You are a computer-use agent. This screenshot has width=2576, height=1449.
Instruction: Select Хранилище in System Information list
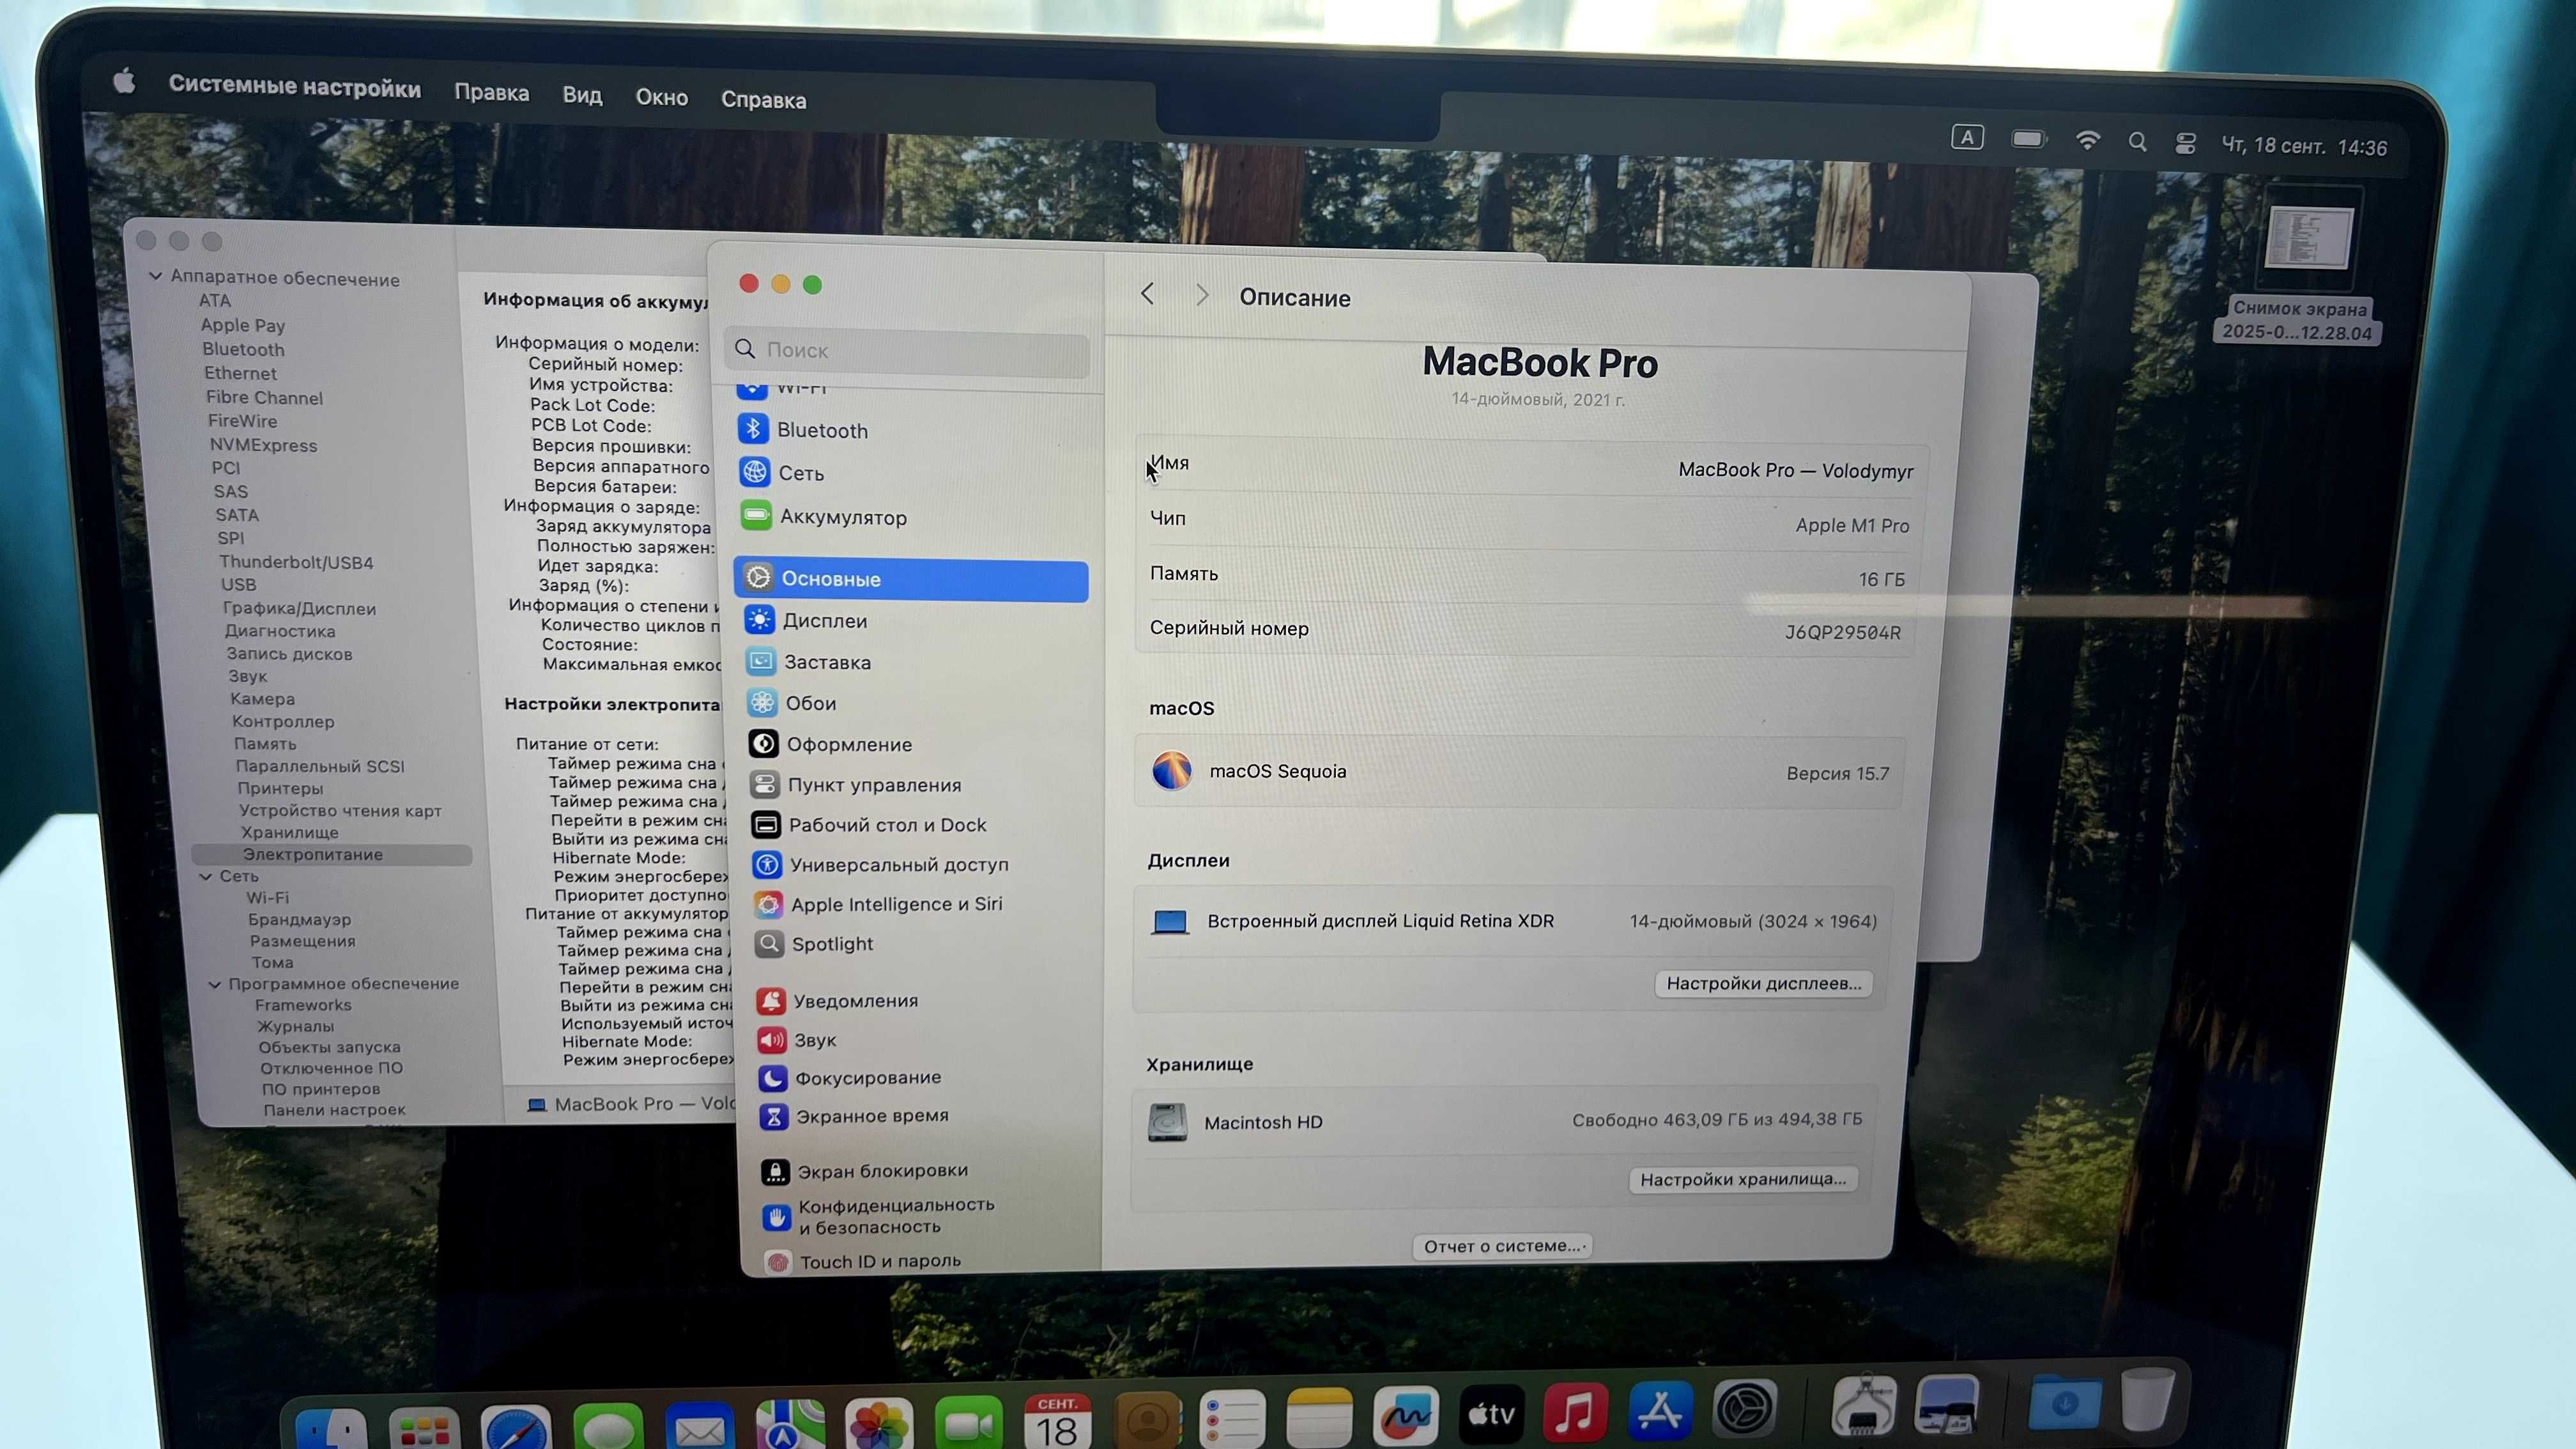[x=290, y=832]
